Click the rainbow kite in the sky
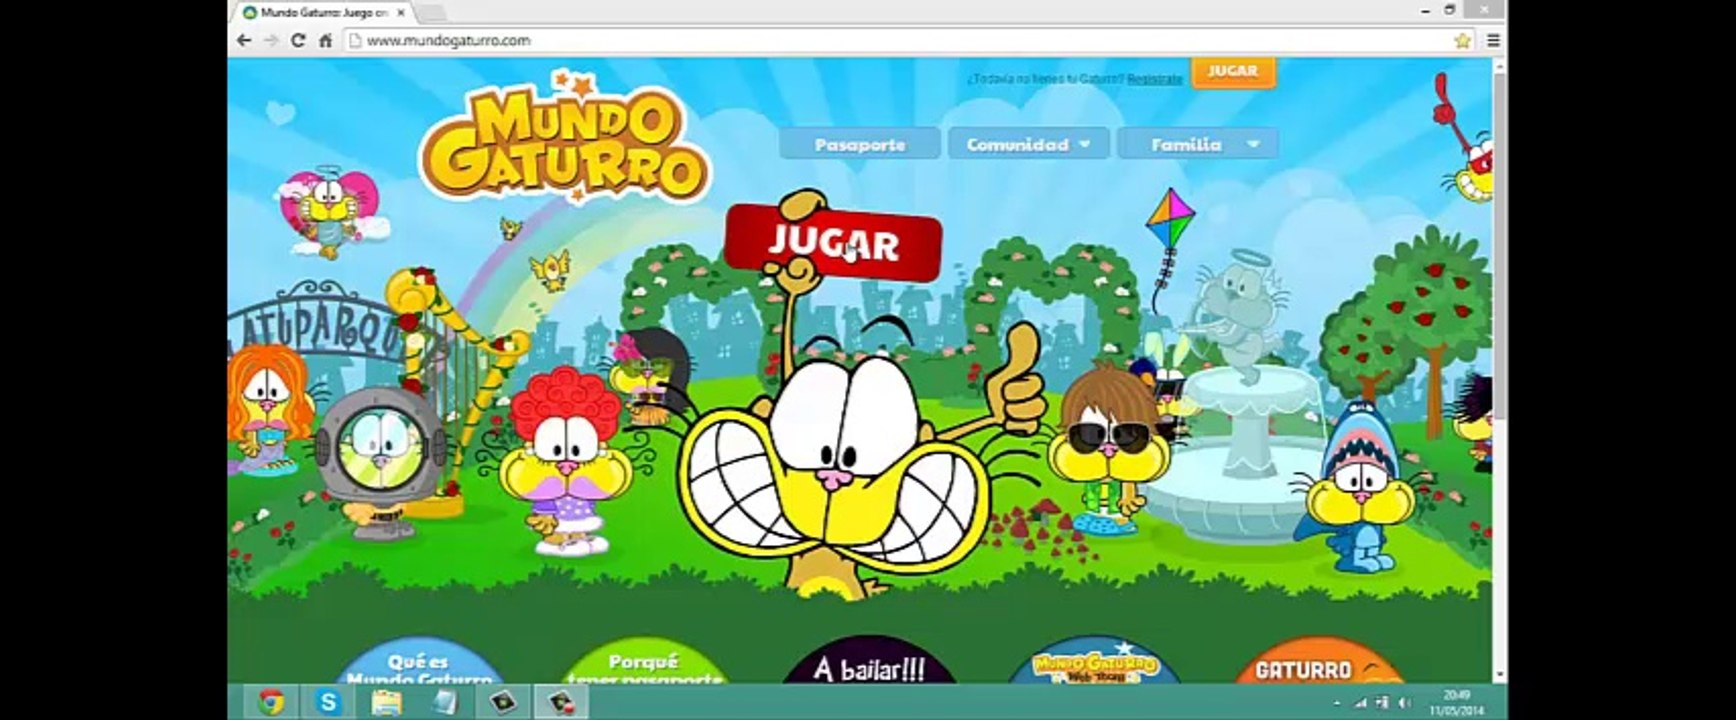1736x720 pixels. click(x=1170, y=220)
